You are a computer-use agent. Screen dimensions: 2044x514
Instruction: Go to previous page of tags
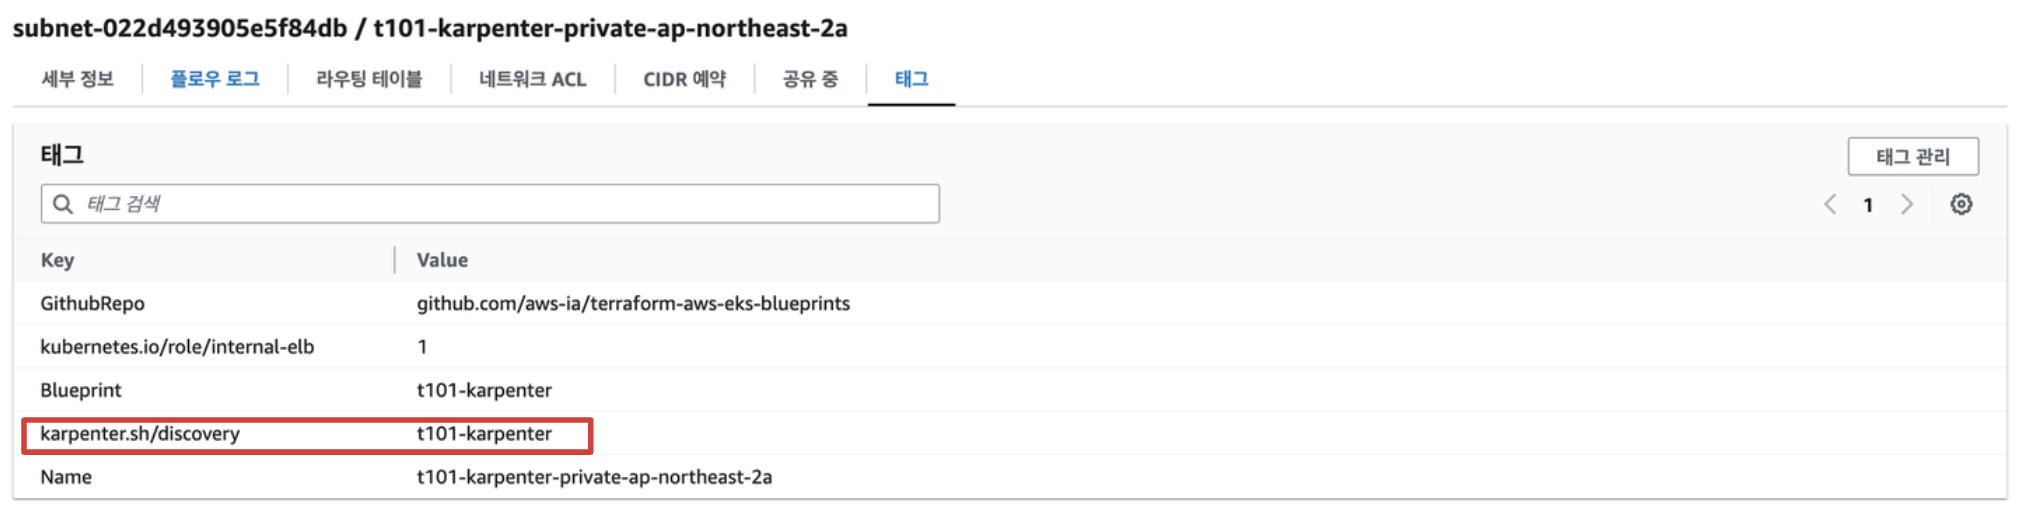point(1830,205)
